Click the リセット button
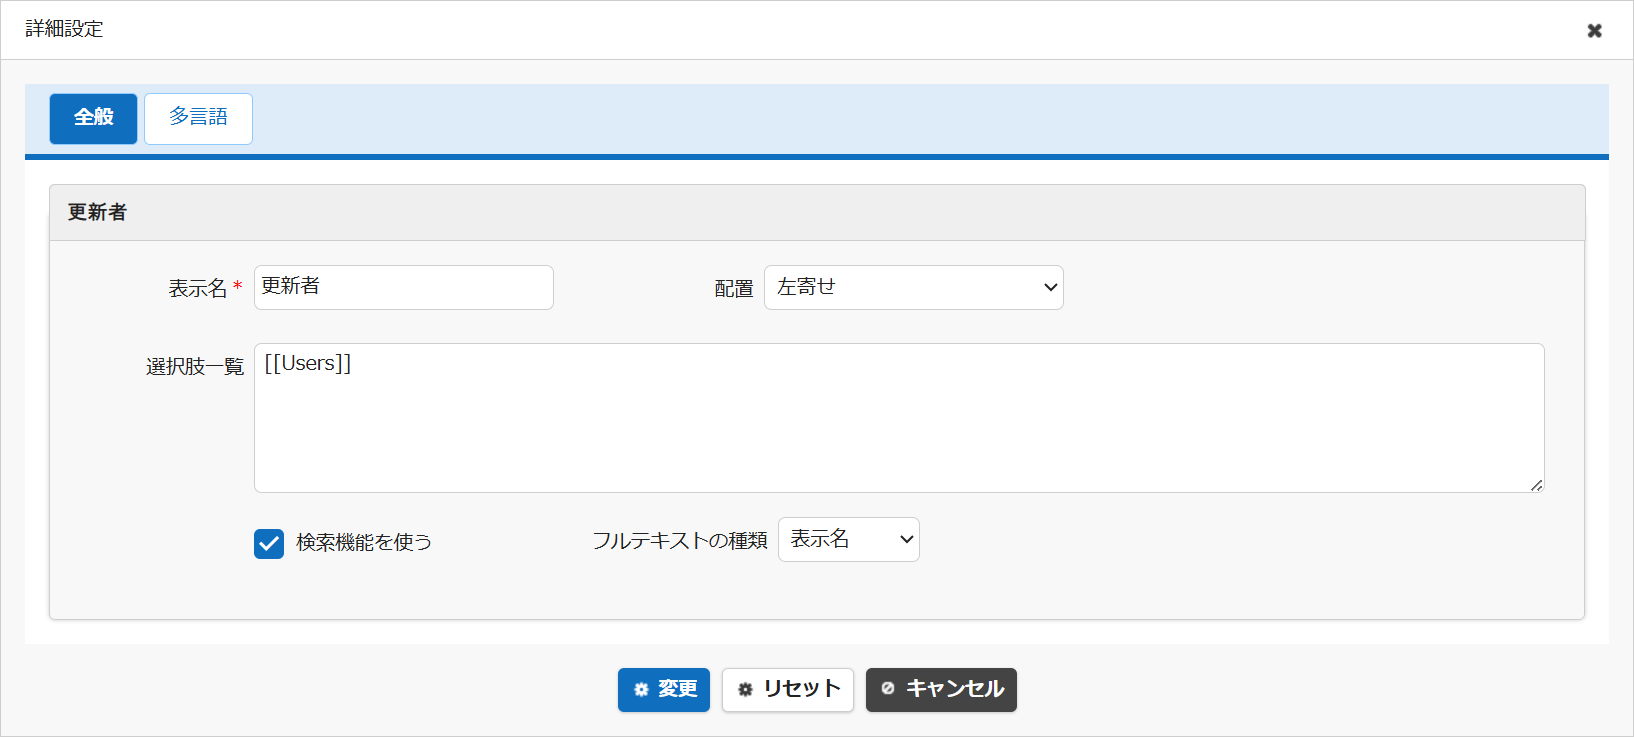Image resolution: width=1634 pixels, height=737 pixels. tap(788, 689)
